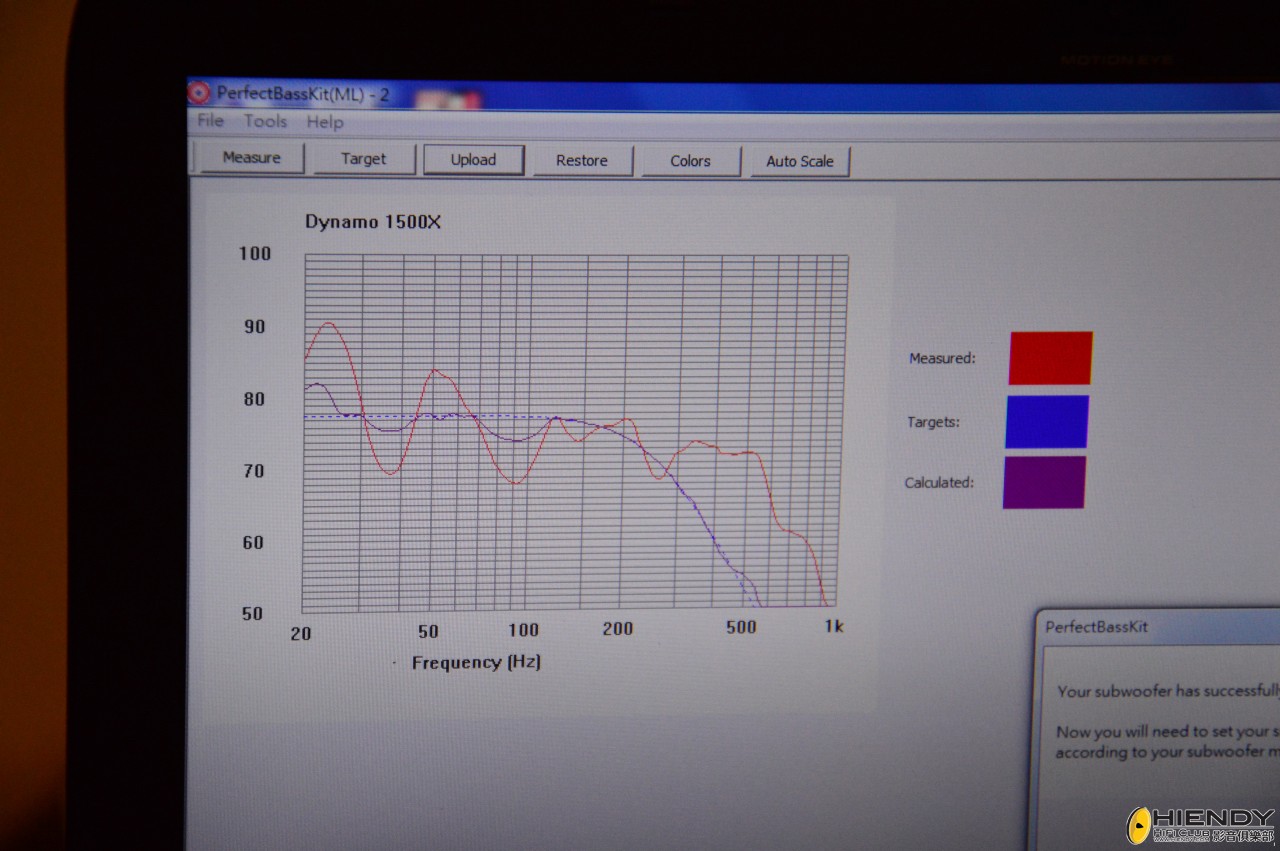Click the PerfectBassKit app icon in title bar
The image size is (1280, 851).
click(199, 92)
